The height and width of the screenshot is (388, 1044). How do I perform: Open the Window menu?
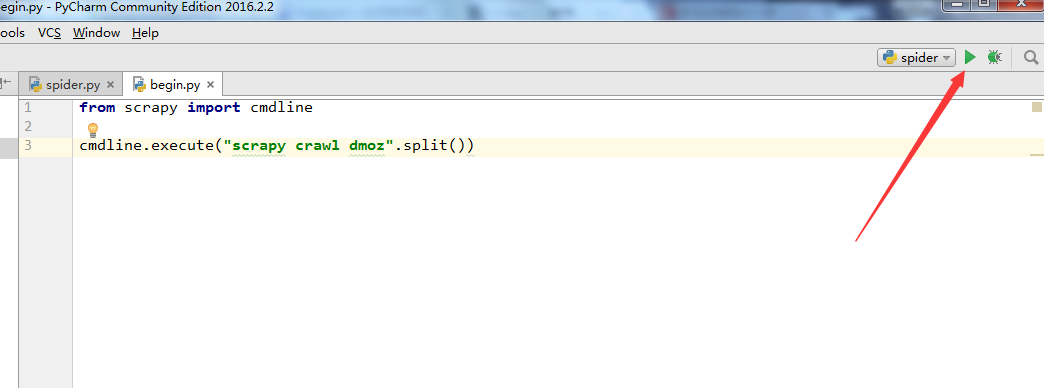97,33
